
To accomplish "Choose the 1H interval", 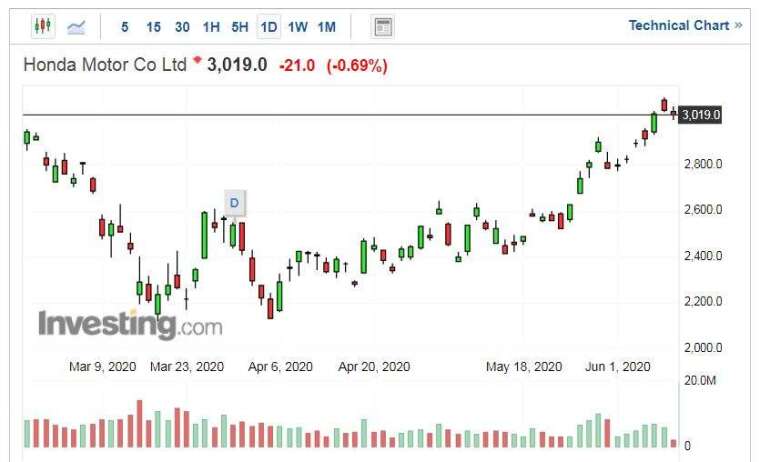I will tap(211, 27).
